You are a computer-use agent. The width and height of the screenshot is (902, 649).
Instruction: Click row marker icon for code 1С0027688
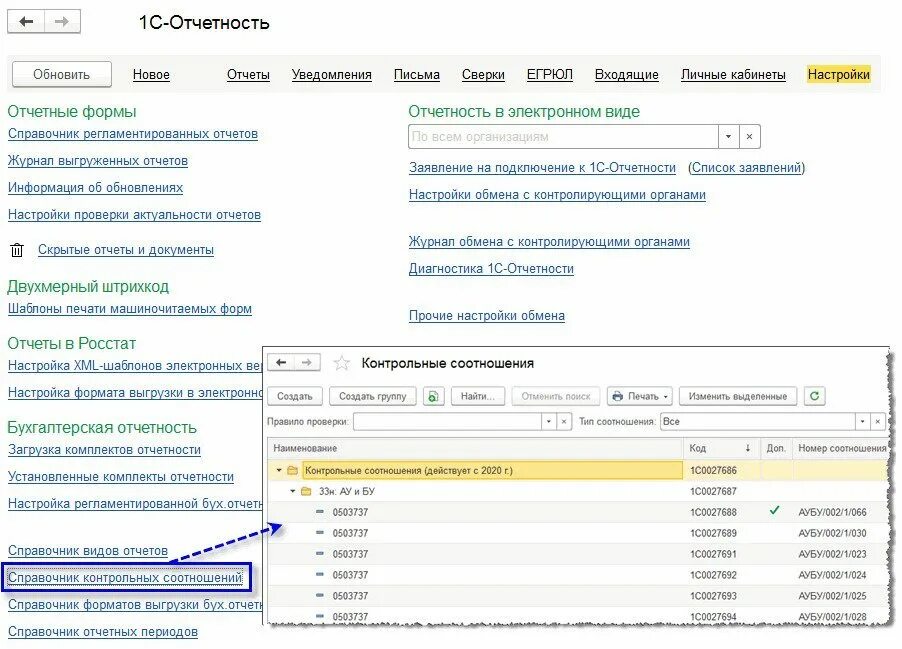[x=320, y=511]
